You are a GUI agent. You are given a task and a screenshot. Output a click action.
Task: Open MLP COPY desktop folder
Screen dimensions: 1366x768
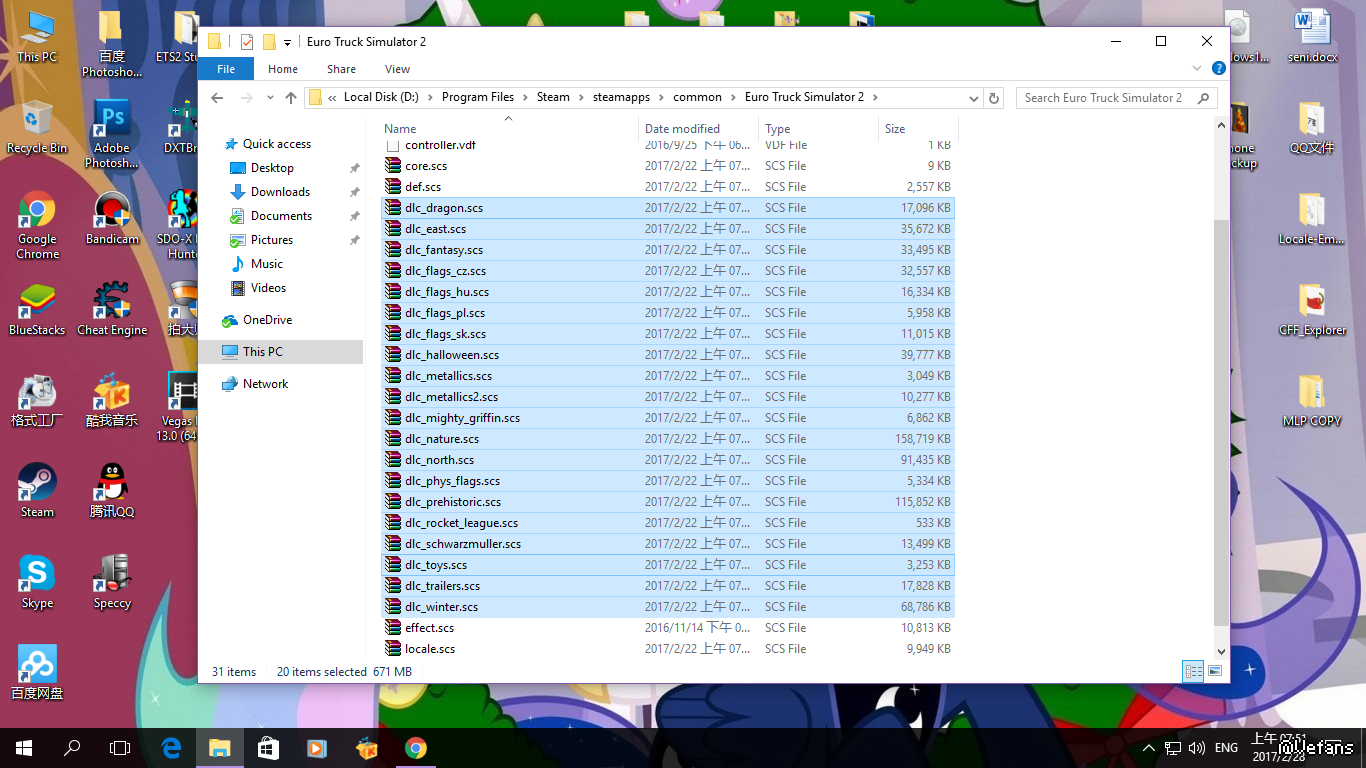(1312, 400)
